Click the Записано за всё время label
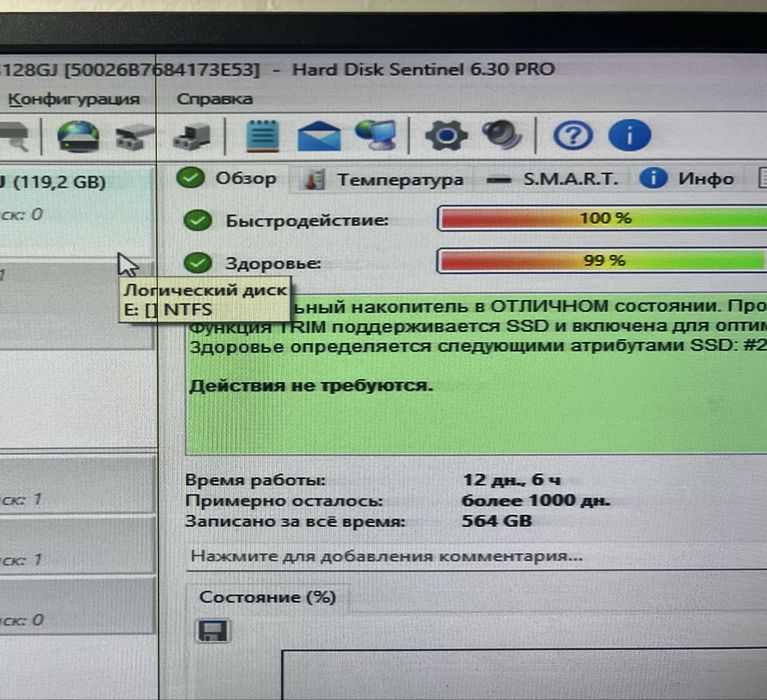The width and height of the screenshot is (767, 700). [295, 521]
